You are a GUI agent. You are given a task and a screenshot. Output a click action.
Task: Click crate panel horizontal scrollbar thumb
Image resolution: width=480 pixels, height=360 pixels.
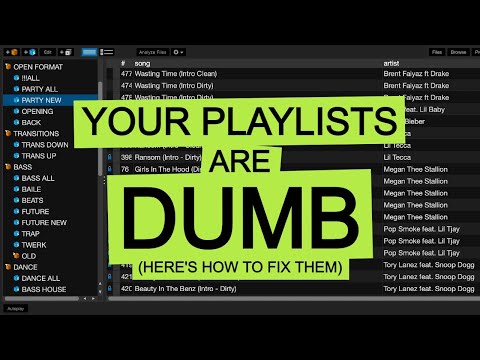tap(42, 299)
